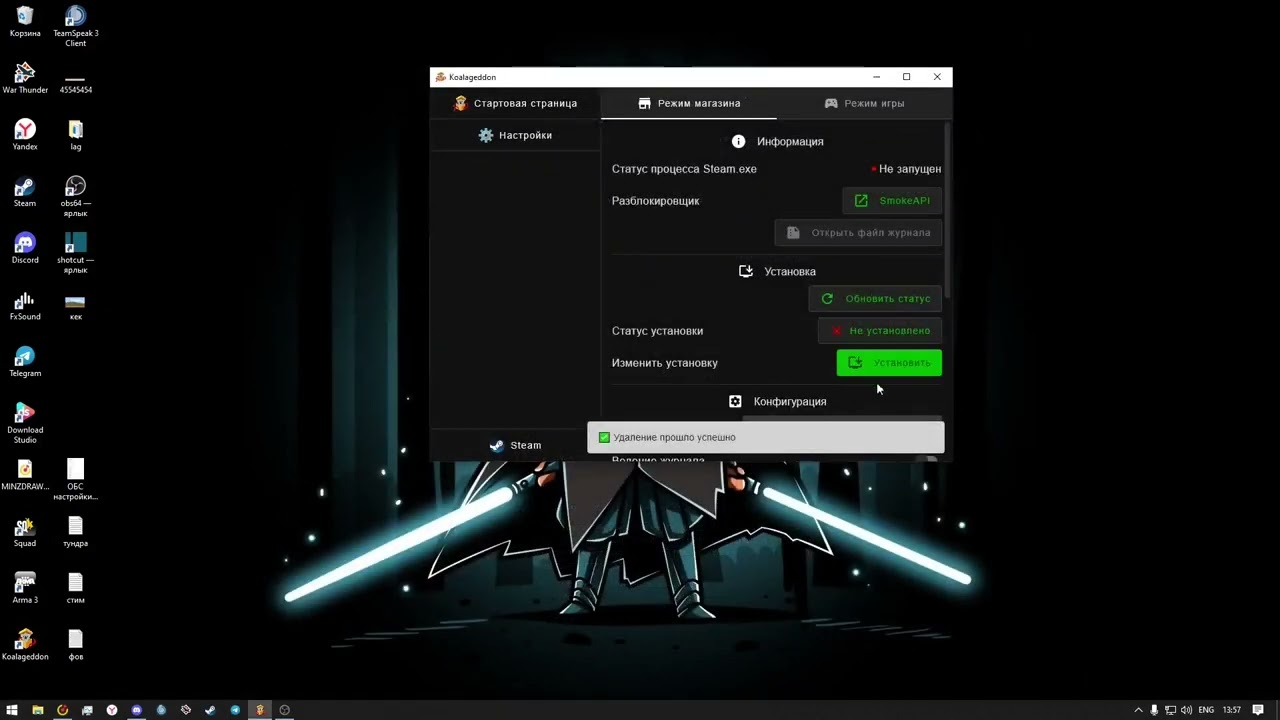Screen dimensions: 1280x720
Task: Click the gear icon beside Настройки
Action: pyautogui.click(x=486, y=135)
